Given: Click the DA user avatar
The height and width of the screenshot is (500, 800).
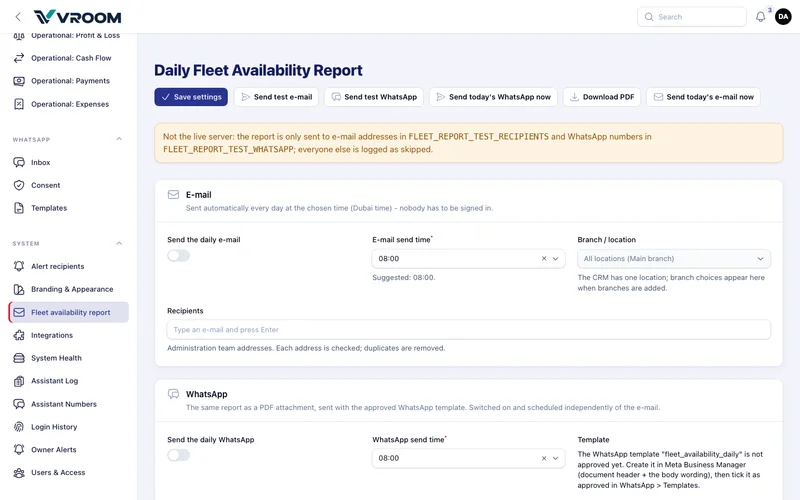Looking at the screenshot, I should tap(783, 17).
